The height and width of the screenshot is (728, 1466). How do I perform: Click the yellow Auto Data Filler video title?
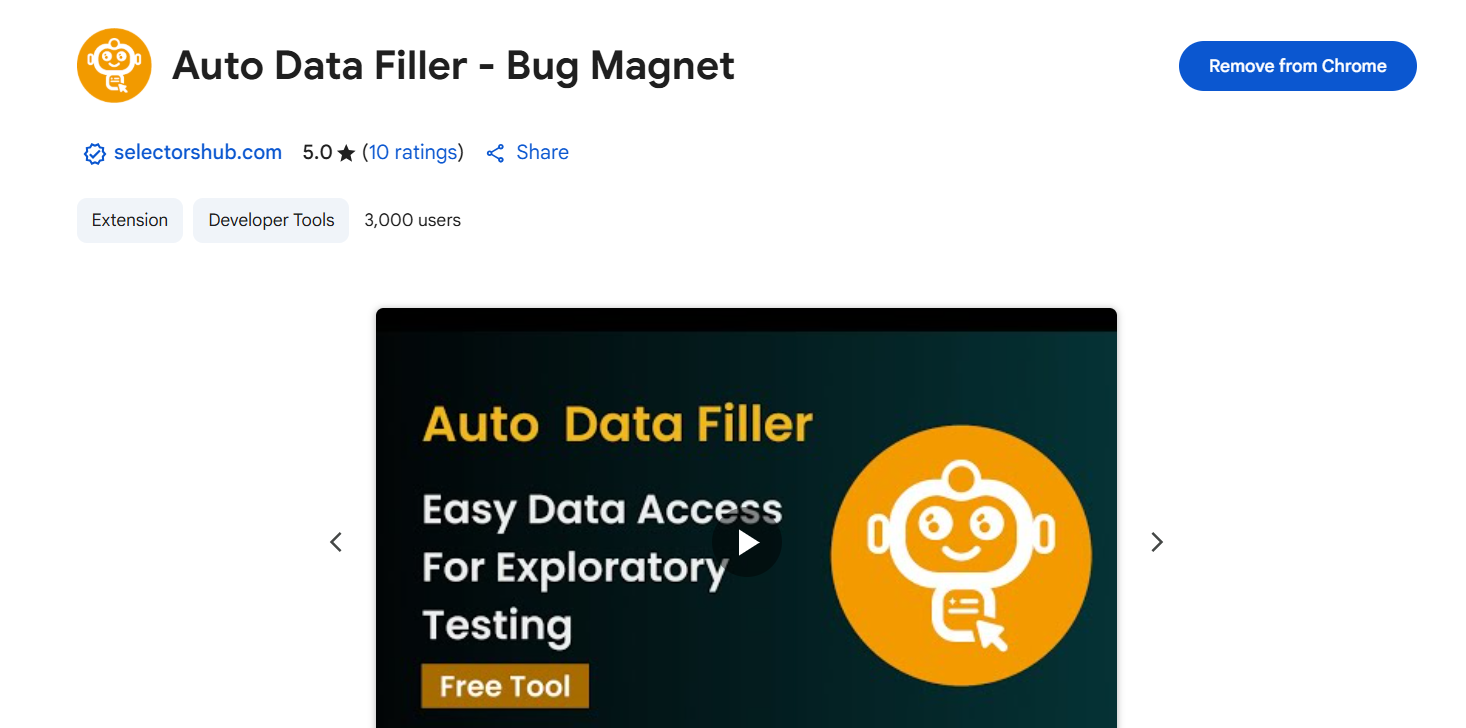(x=617, y=424)
